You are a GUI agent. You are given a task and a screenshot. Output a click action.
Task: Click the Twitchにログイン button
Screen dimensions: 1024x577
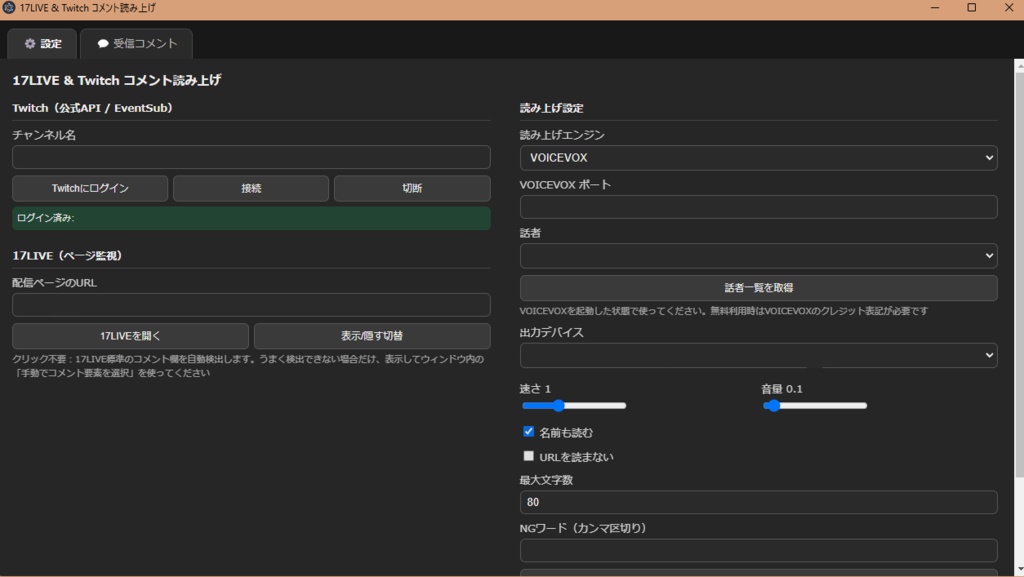click(x=90, y=188)
